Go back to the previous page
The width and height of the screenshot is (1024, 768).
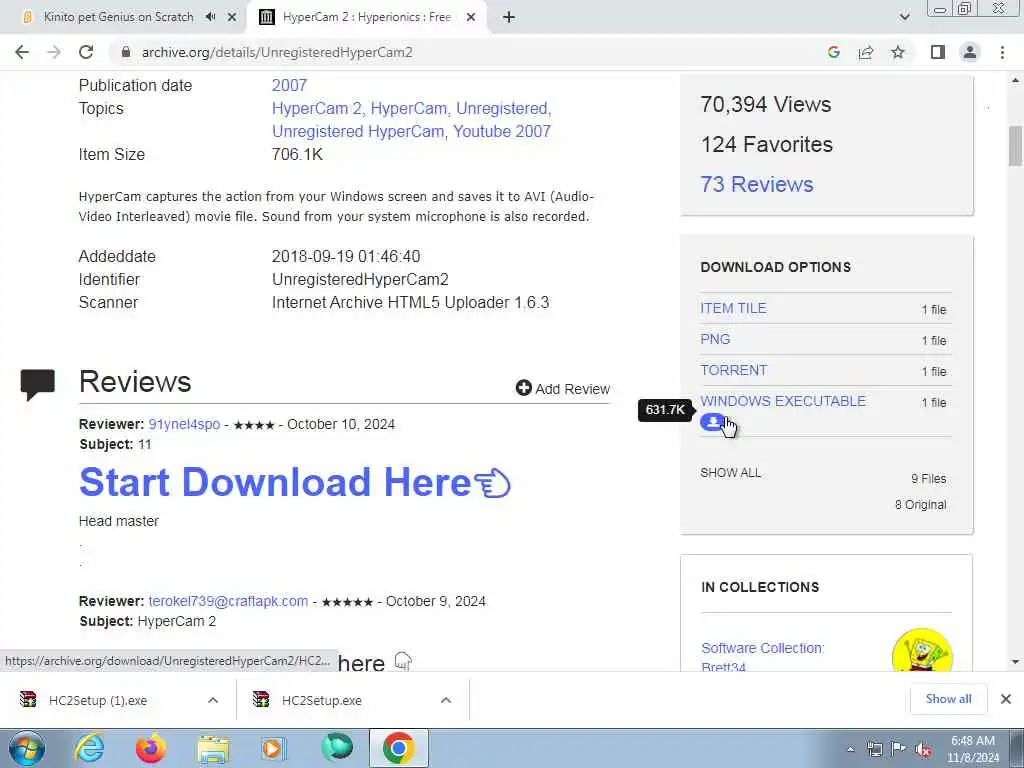pos(22,52)
